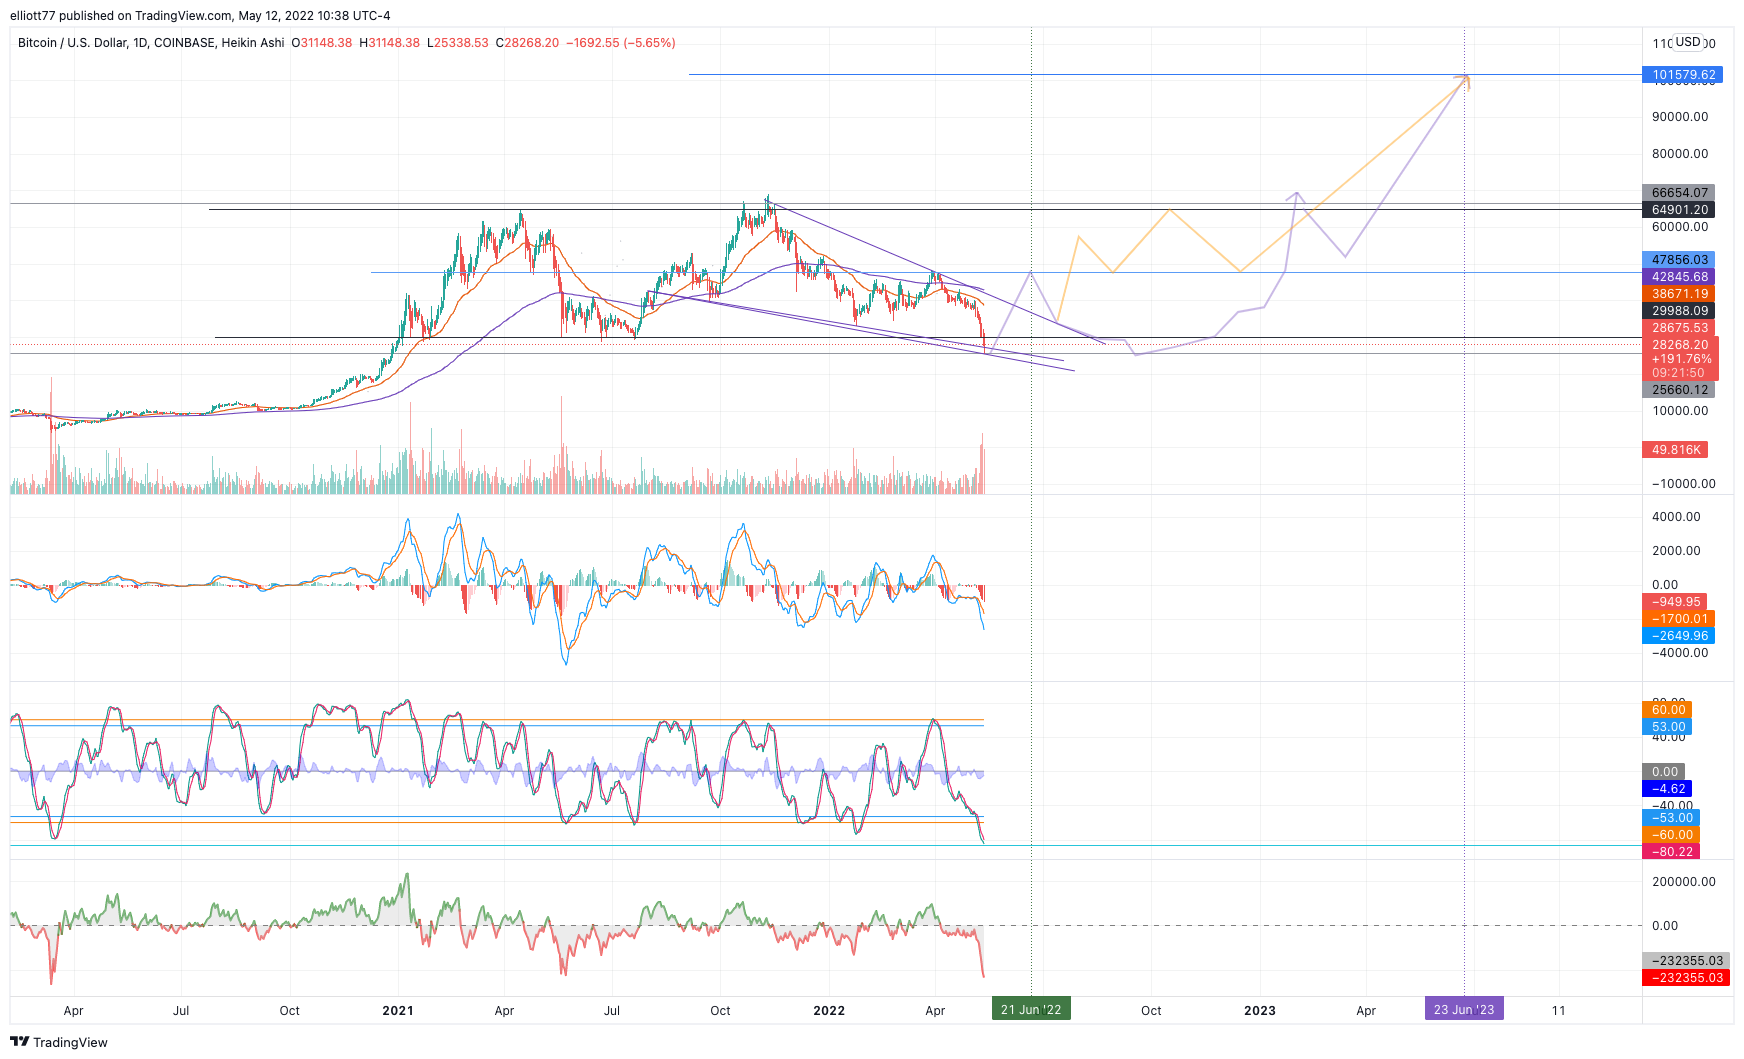The image size is (1744, 1059).
Task: Click the −4.62 blue label
Action: tap(1667, 788)
